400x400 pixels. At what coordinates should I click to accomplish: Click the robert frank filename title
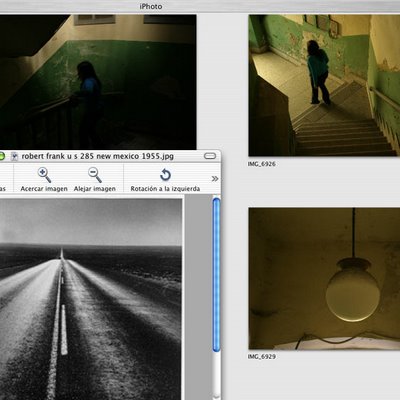[98, 156]
